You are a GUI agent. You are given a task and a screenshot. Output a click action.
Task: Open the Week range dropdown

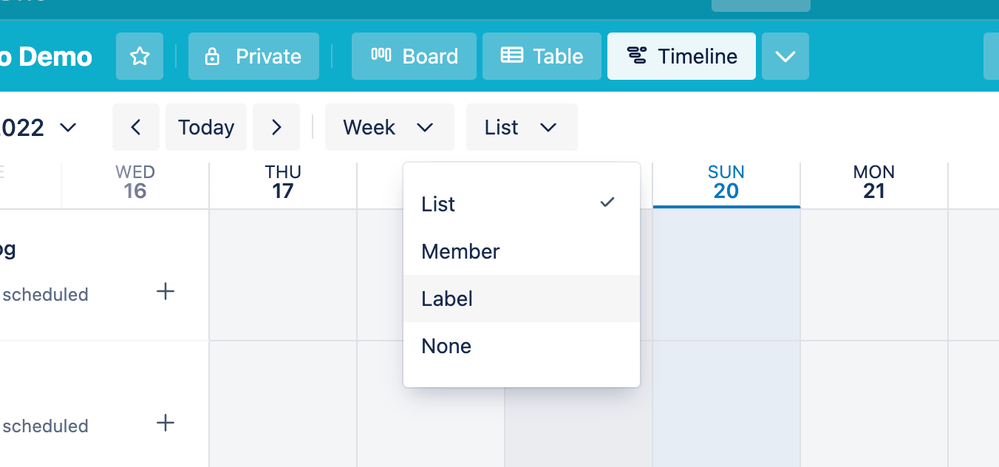(x=389, y=127)
